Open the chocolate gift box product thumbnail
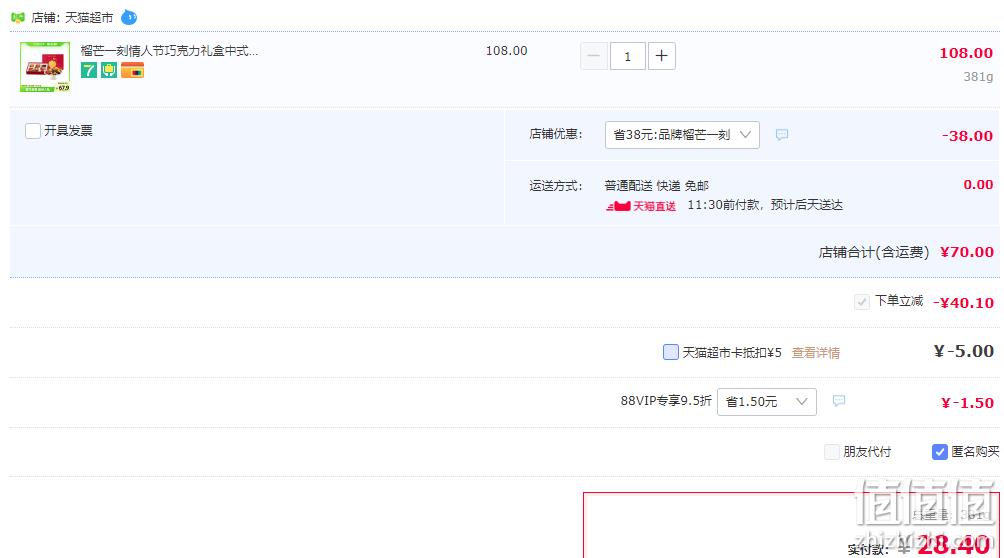This screenshot has width=1004, height=558. [x=45, y=67]
